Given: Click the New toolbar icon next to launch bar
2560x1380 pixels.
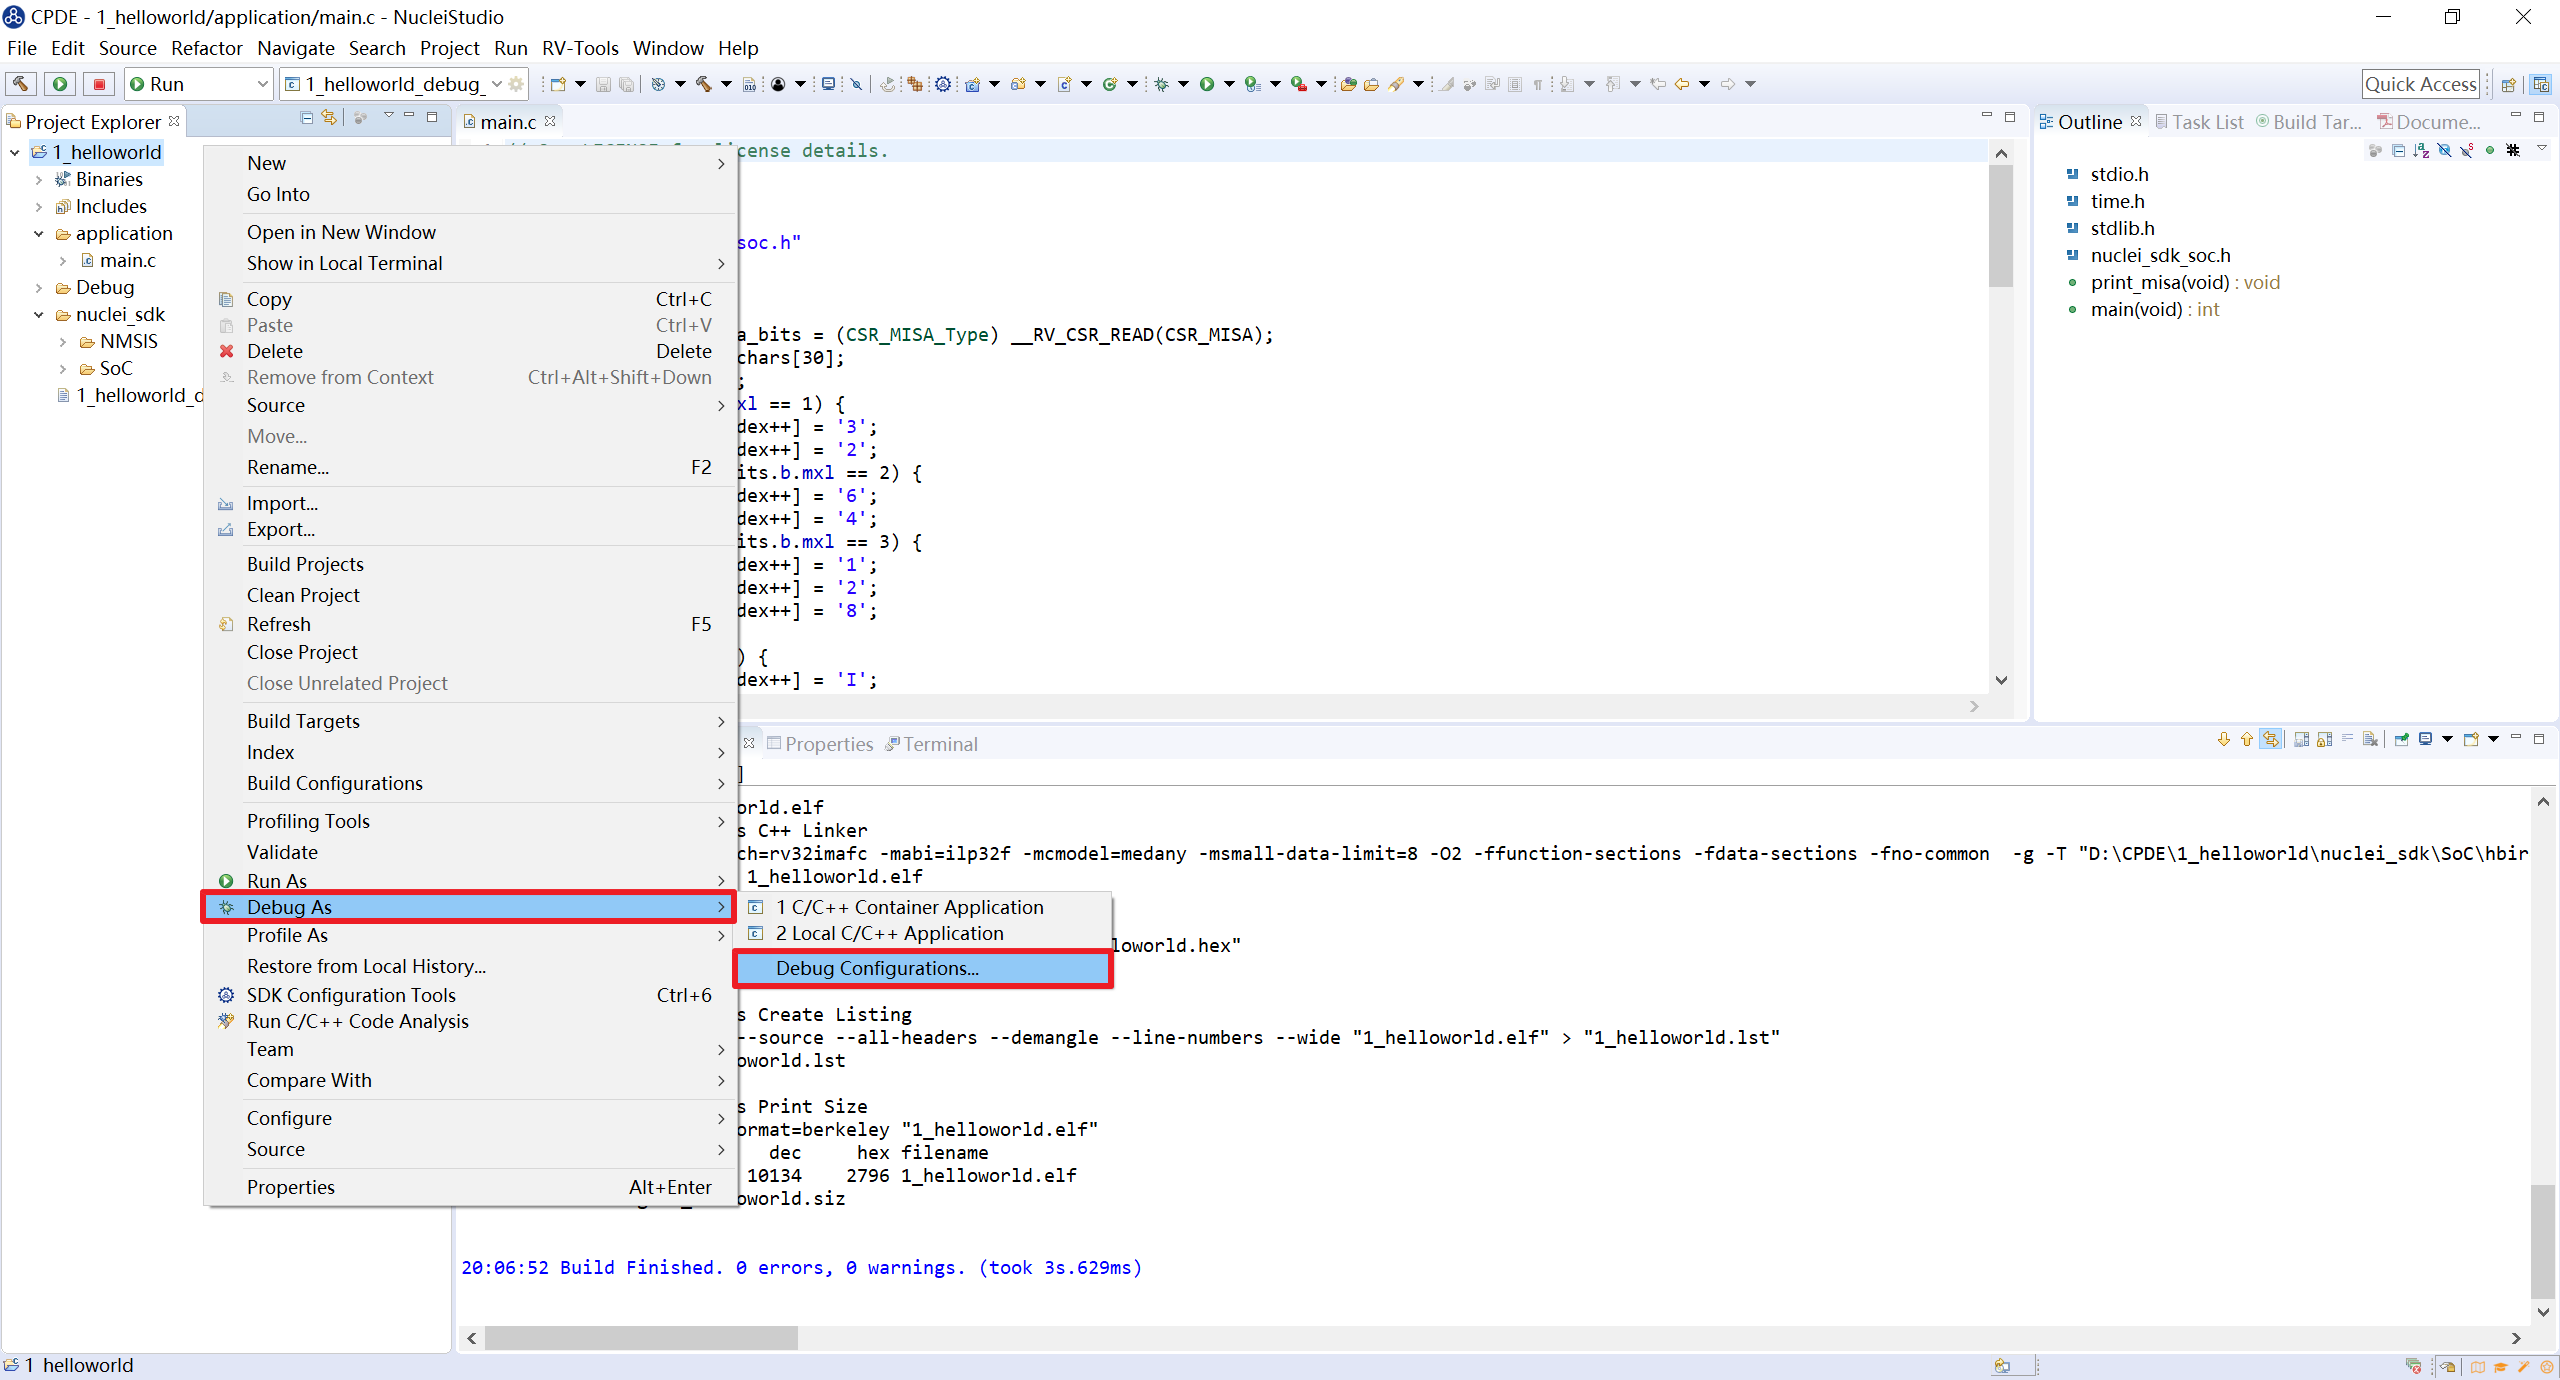Looking at the screenshot, I should pos(558,84).
